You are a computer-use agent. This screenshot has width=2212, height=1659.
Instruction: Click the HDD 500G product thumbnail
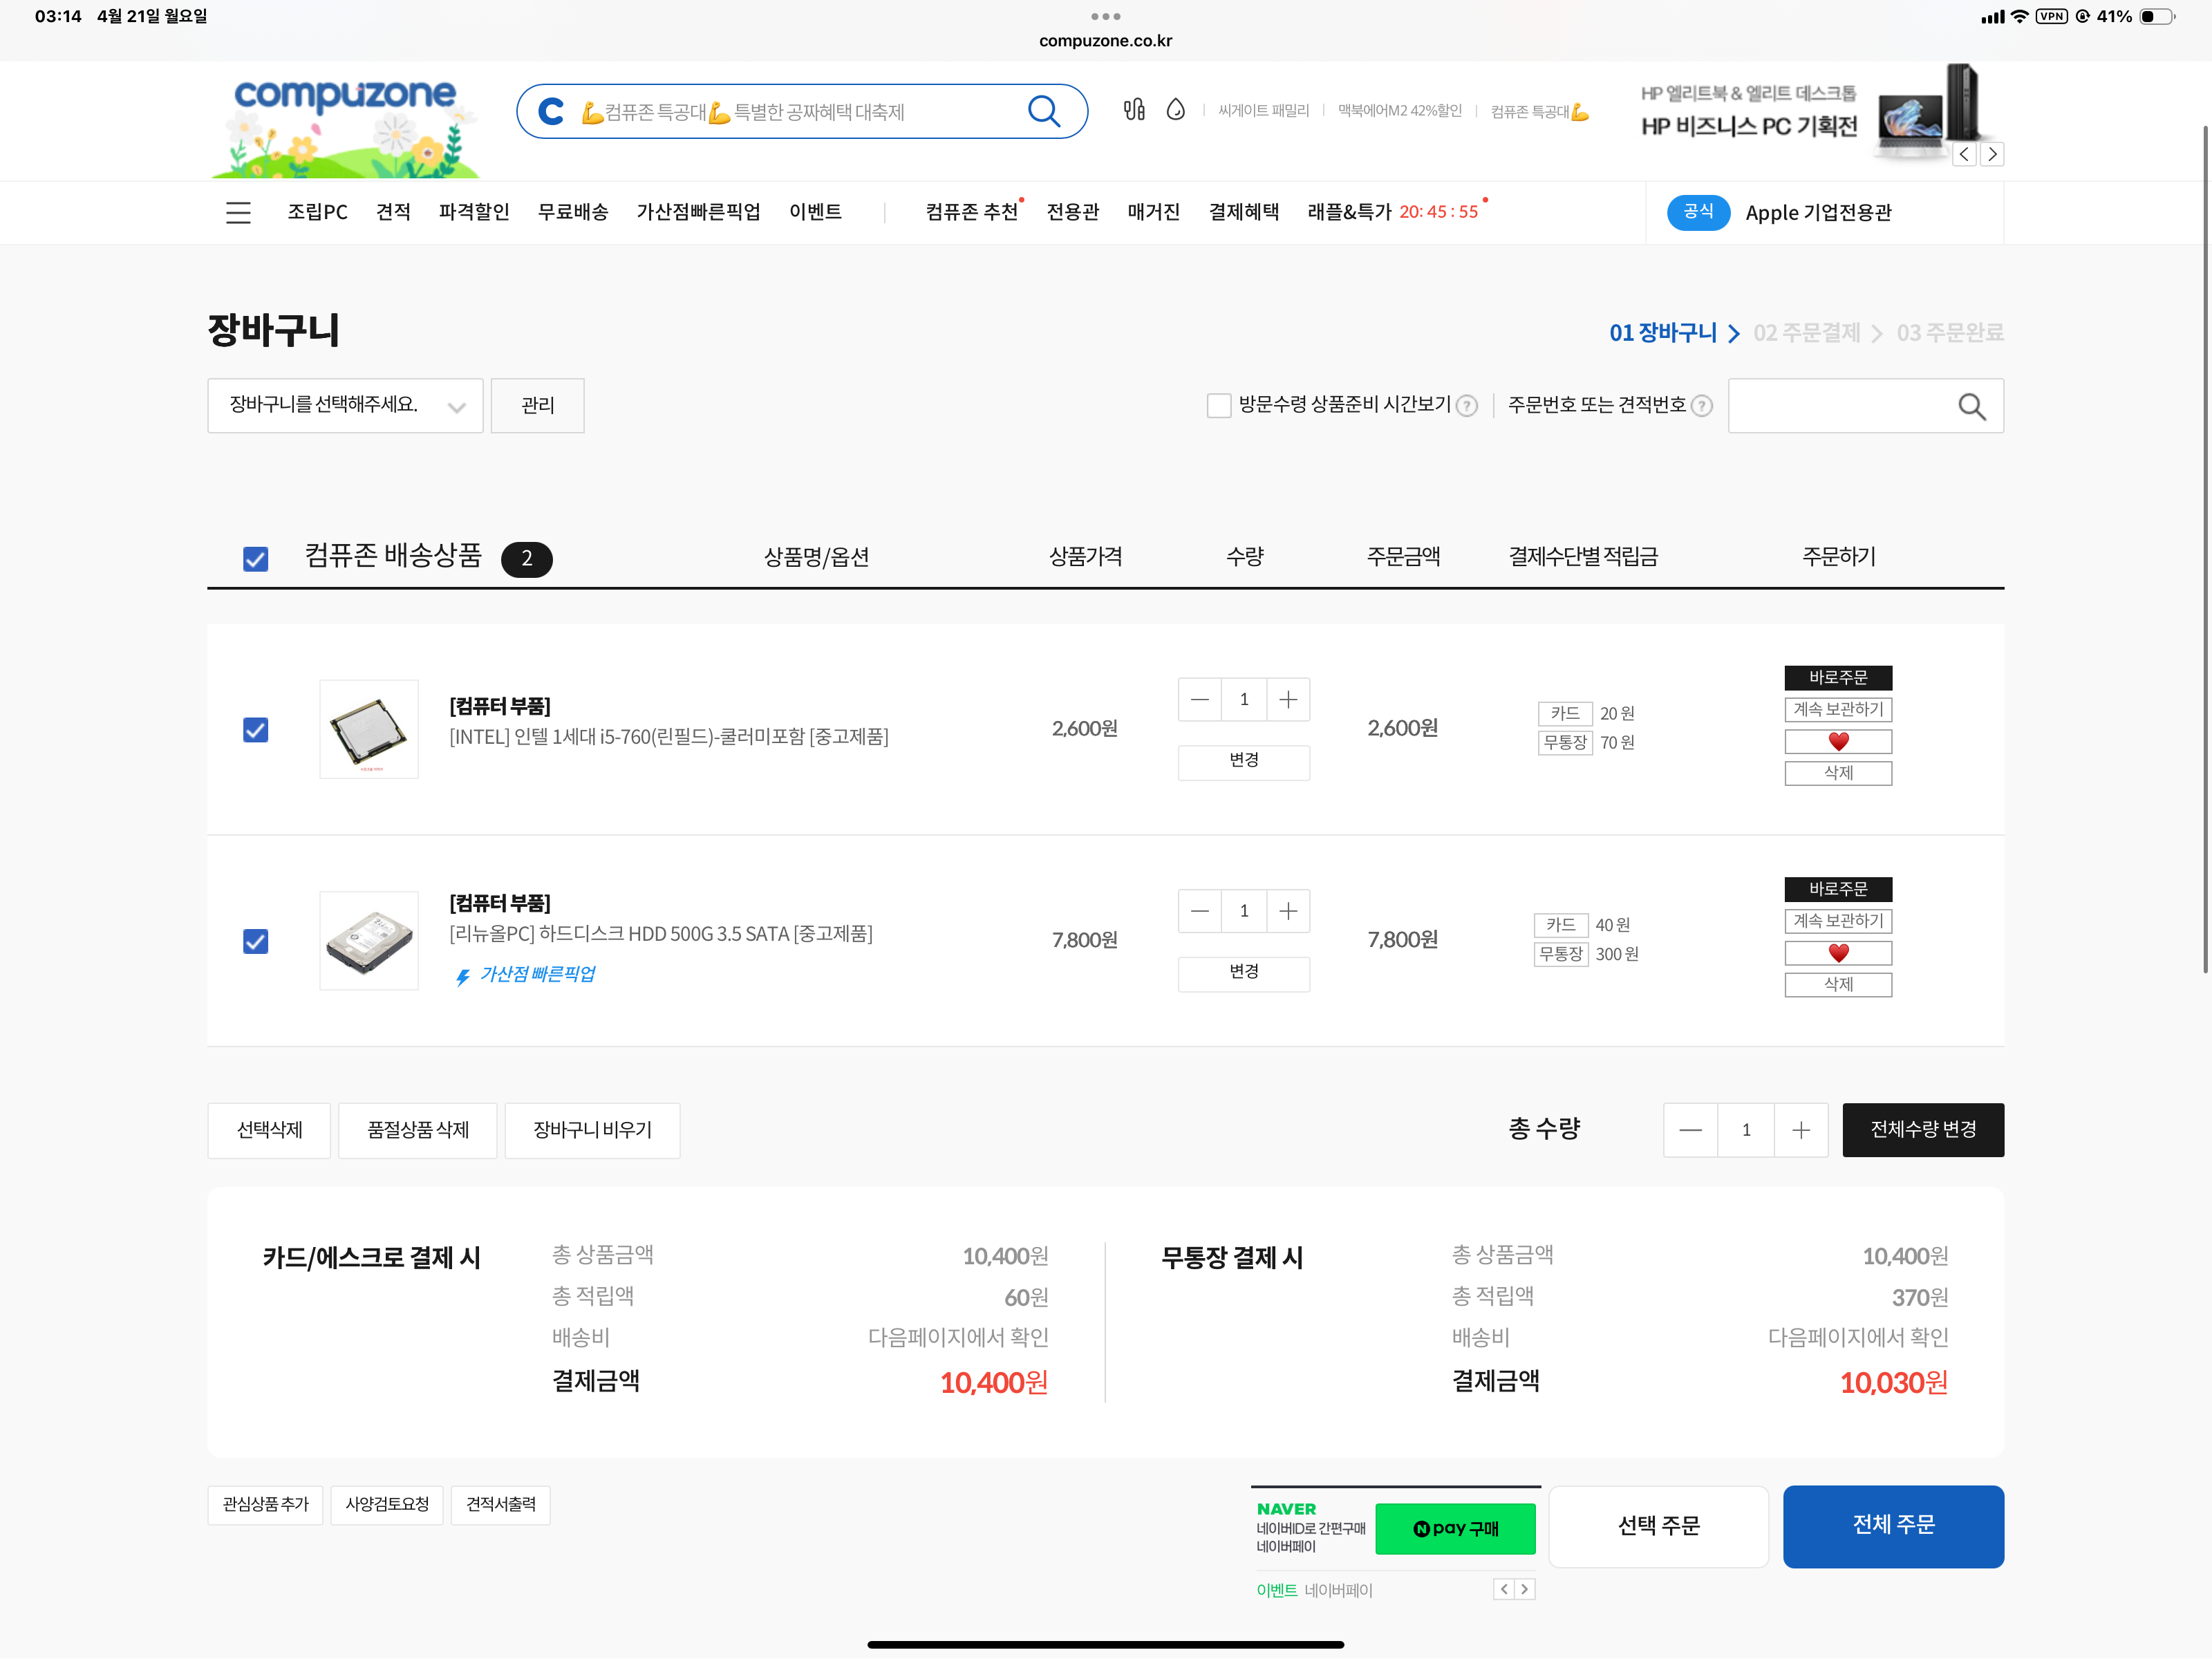369,941
